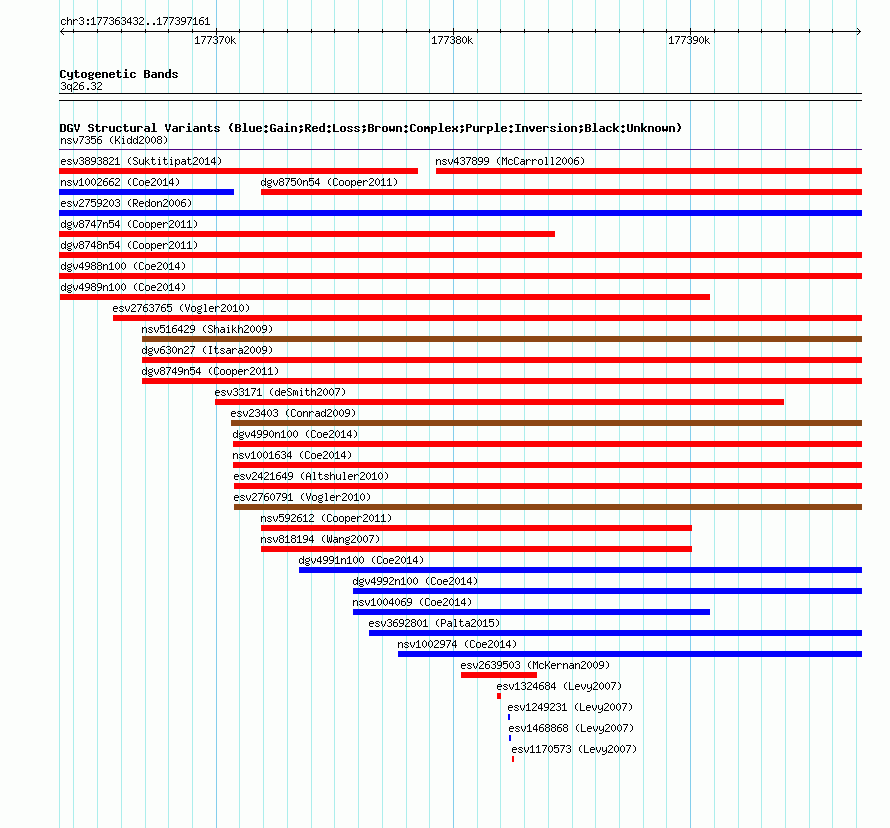This screenshot has width=890, height=828.
Task: Click the dgv4988n100 (Coe2014) label
Action: click(x=123, y=266)
